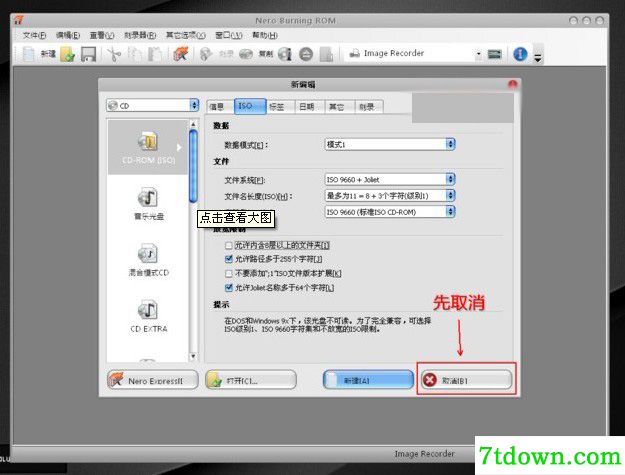Select the 音乐光盘 audio CD type
The height and width of the screenshot is (475, 625).
click(x=148, y=204)
